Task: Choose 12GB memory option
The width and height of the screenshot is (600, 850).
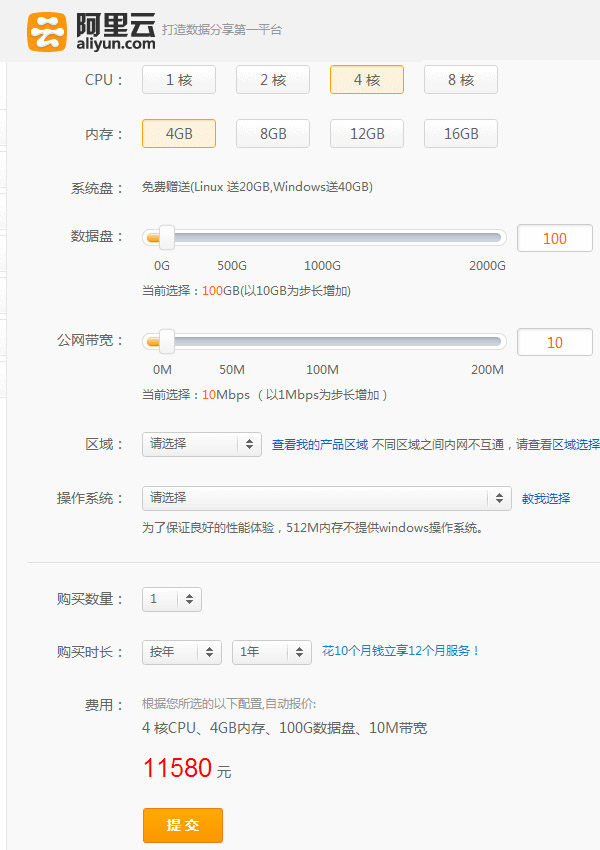Action: 367,133
